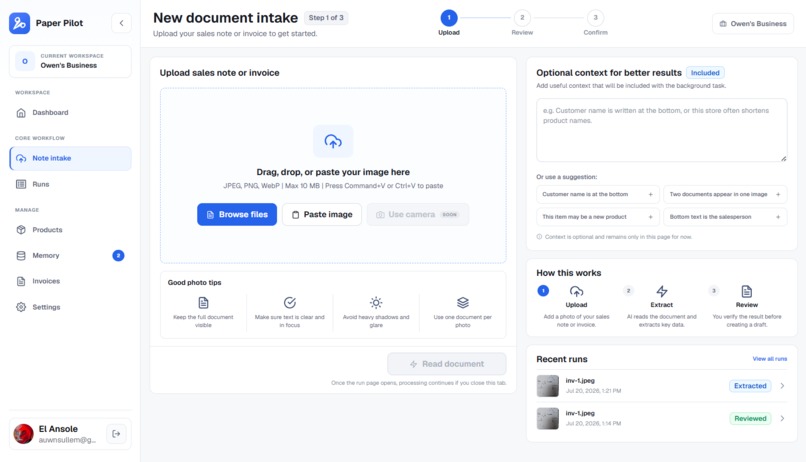Click the Note intake cloud upload icon
The height and width of the screenshot is (462, 806).
tap(21, 158)
